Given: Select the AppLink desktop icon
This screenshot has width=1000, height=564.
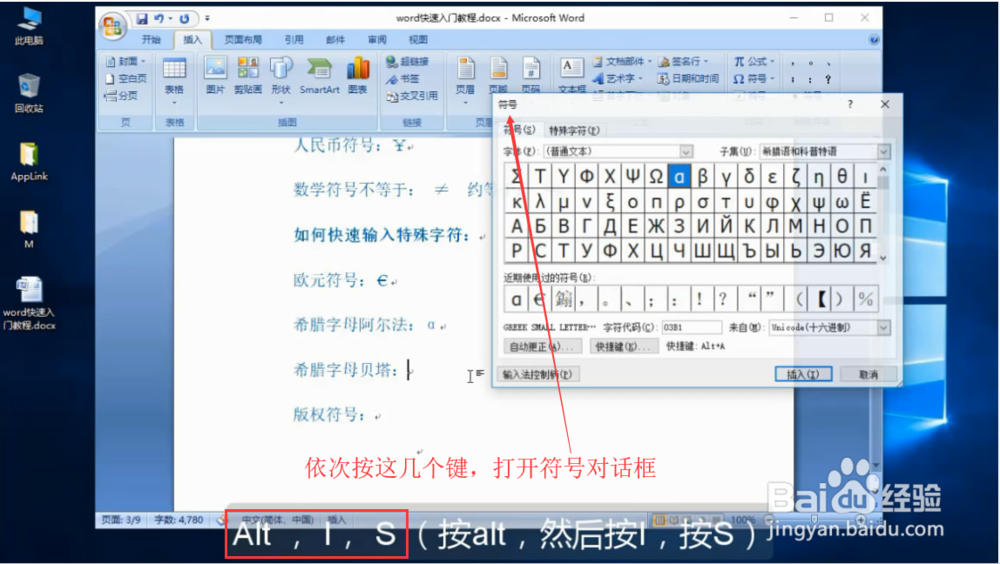Looking at the screenshot, I should [x=29, y=162].
